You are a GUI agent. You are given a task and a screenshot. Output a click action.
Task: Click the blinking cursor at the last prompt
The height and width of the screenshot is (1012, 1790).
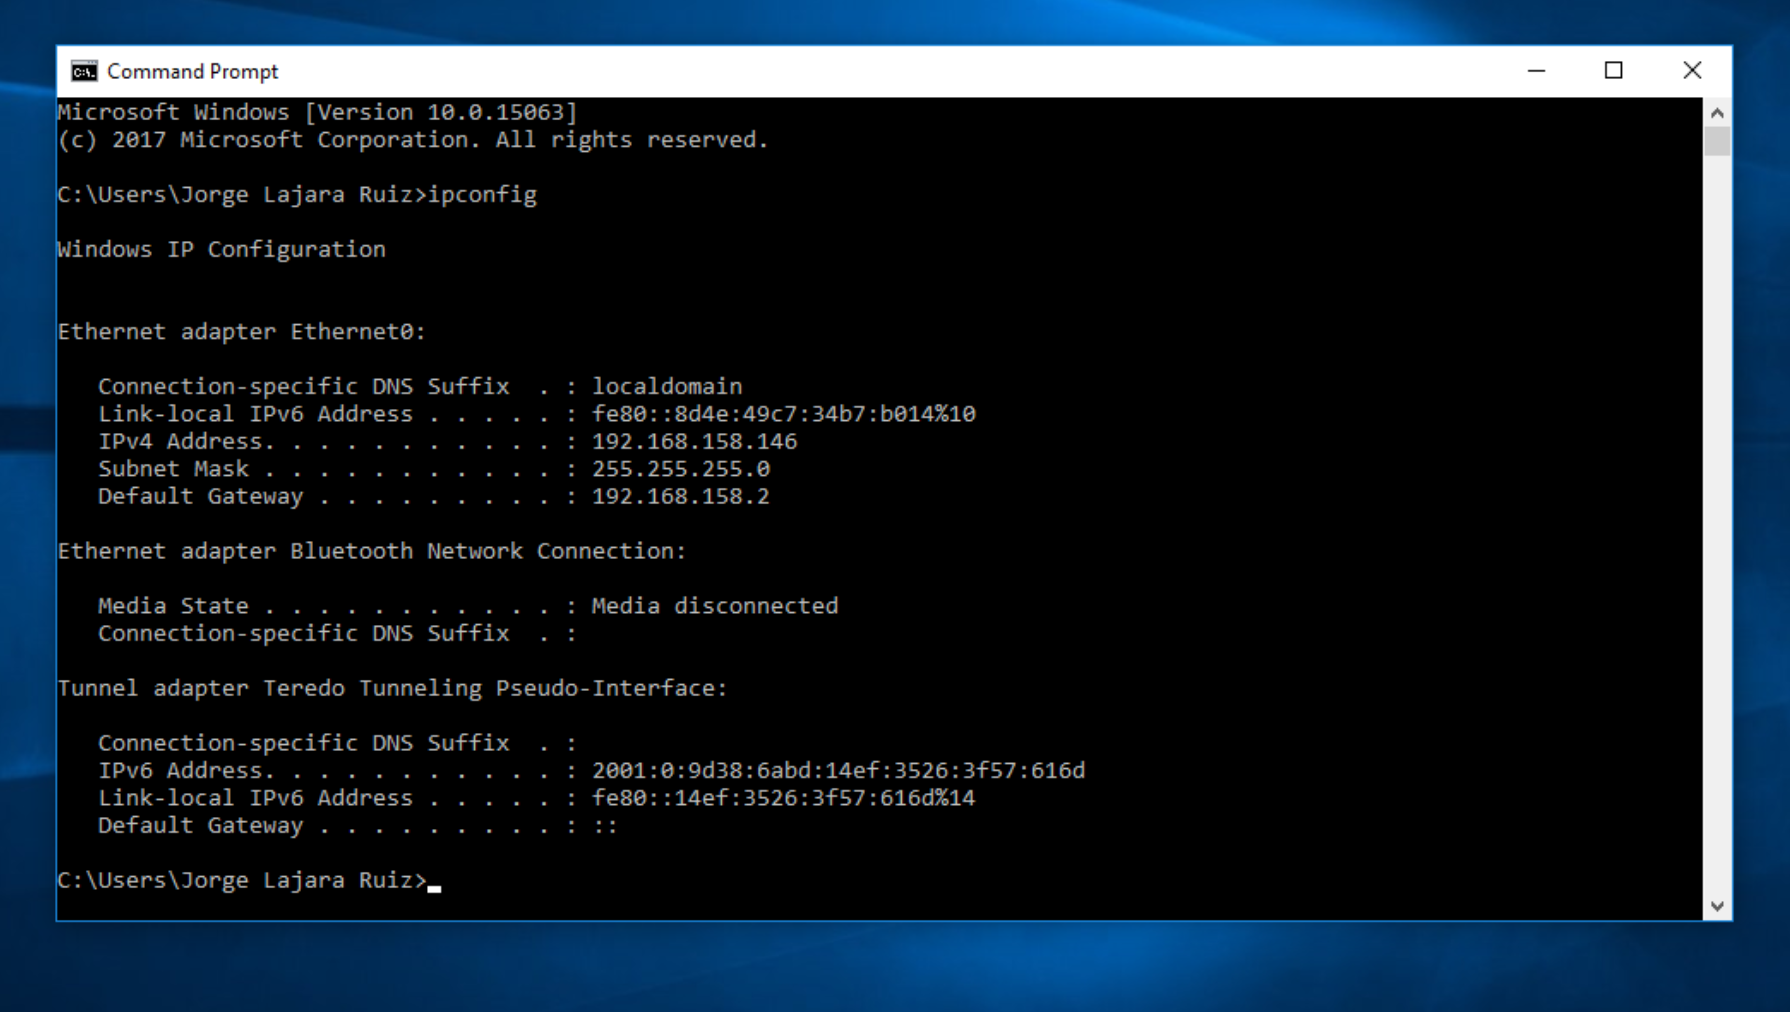pyautogui.click(x=434, y=887)
